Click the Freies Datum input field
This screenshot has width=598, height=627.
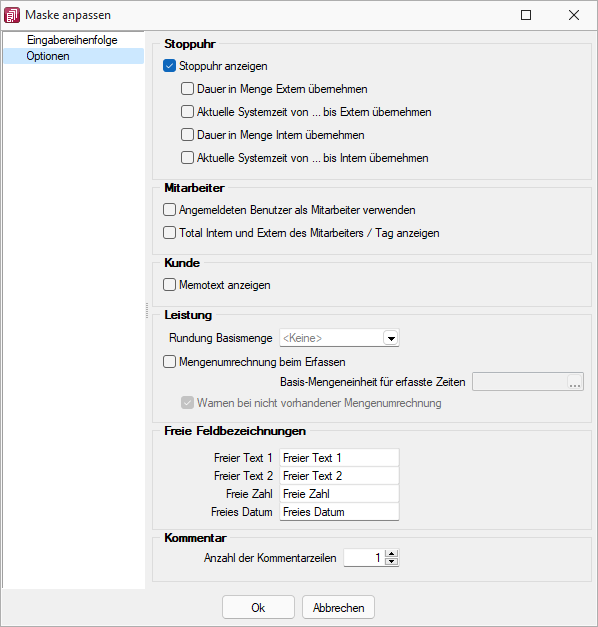339,512
